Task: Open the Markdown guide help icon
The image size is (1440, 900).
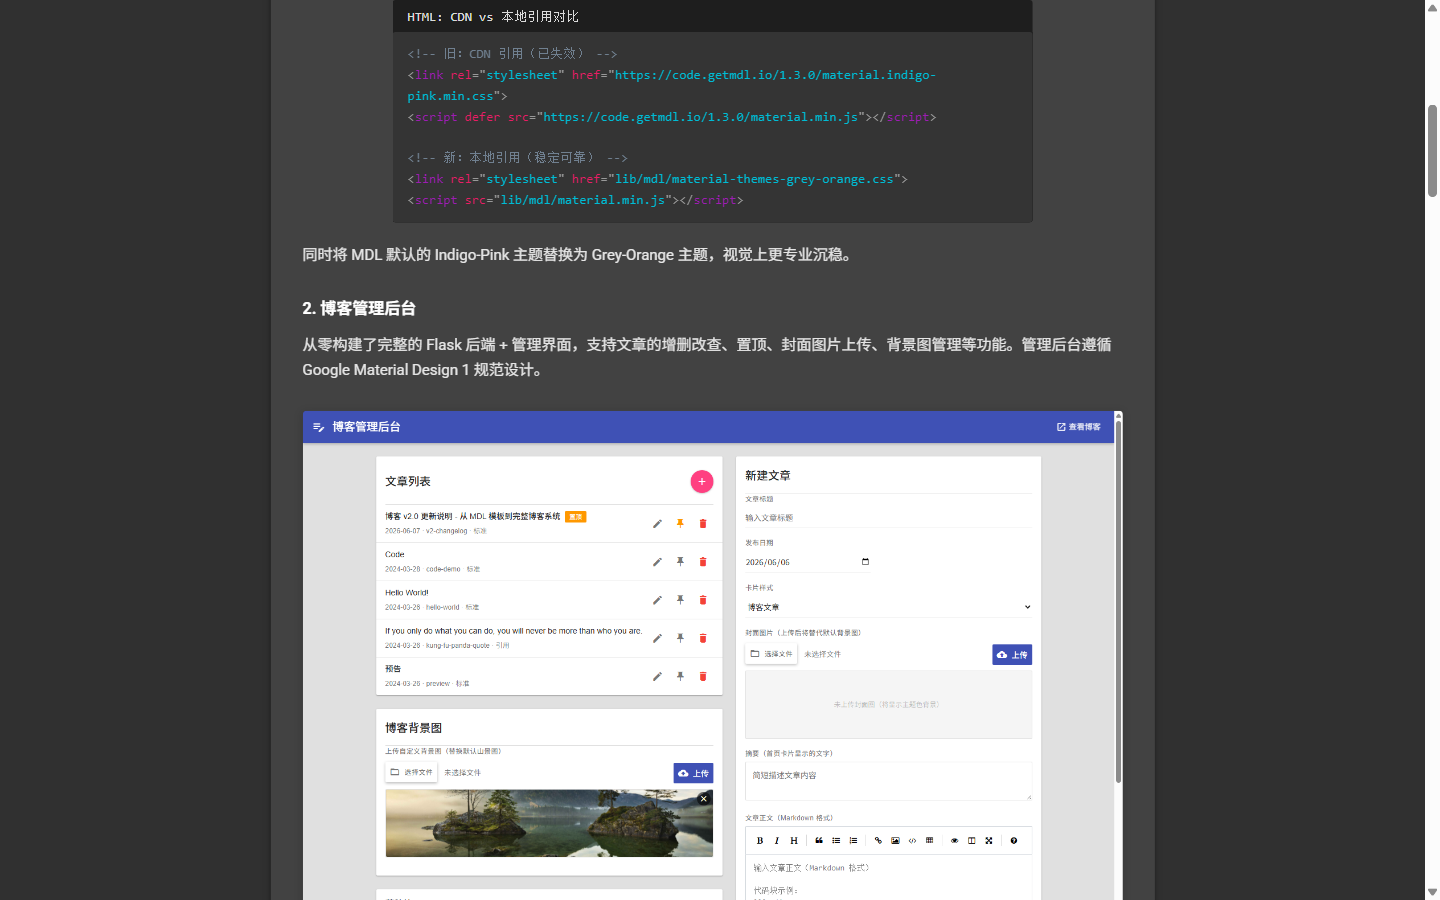Action: [x=1014, y=841]
